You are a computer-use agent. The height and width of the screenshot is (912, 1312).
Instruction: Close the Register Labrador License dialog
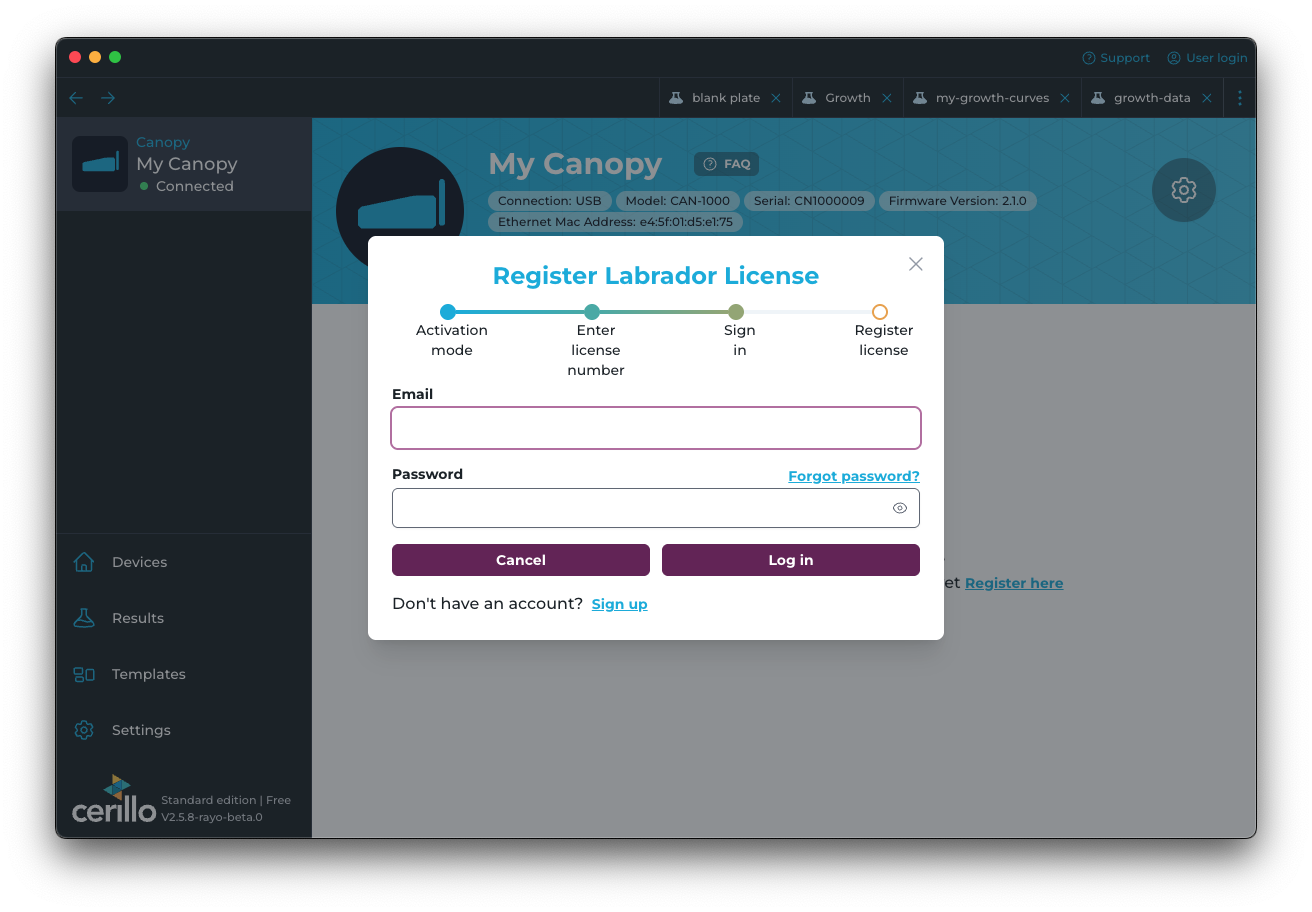(915, 264)
